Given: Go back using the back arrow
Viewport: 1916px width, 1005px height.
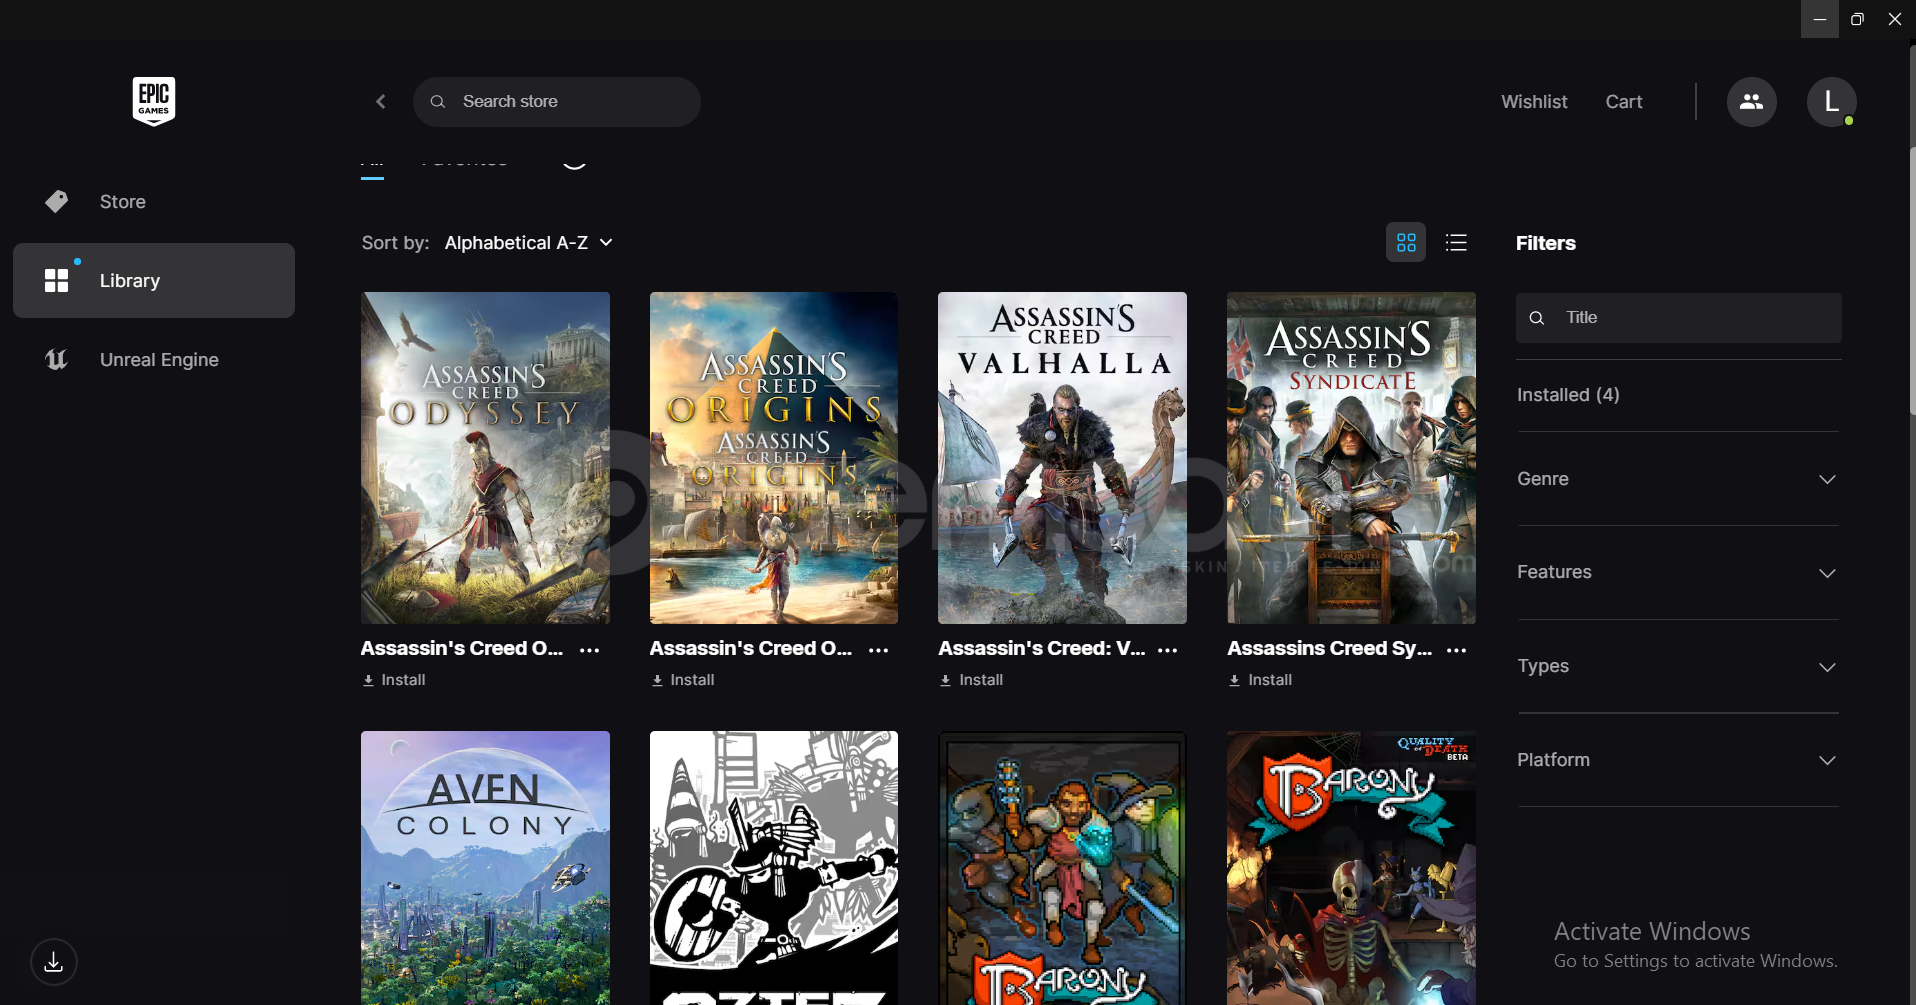Looking at the screenshot, I should point(381,102).
